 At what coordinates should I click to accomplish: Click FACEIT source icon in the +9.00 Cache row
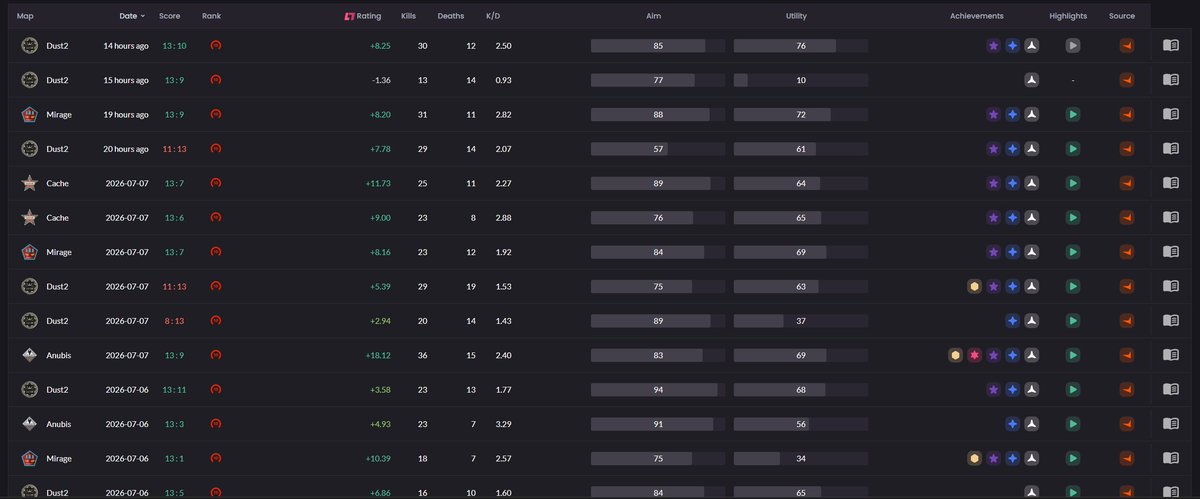tap(1126, 218)
